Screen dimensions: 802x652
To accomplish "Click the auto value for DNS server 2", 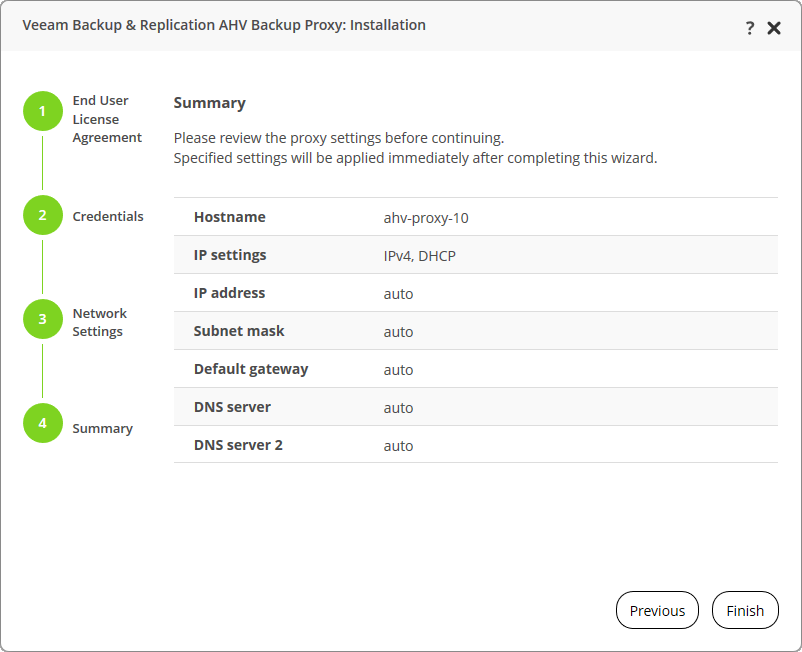I will (398, 446).
